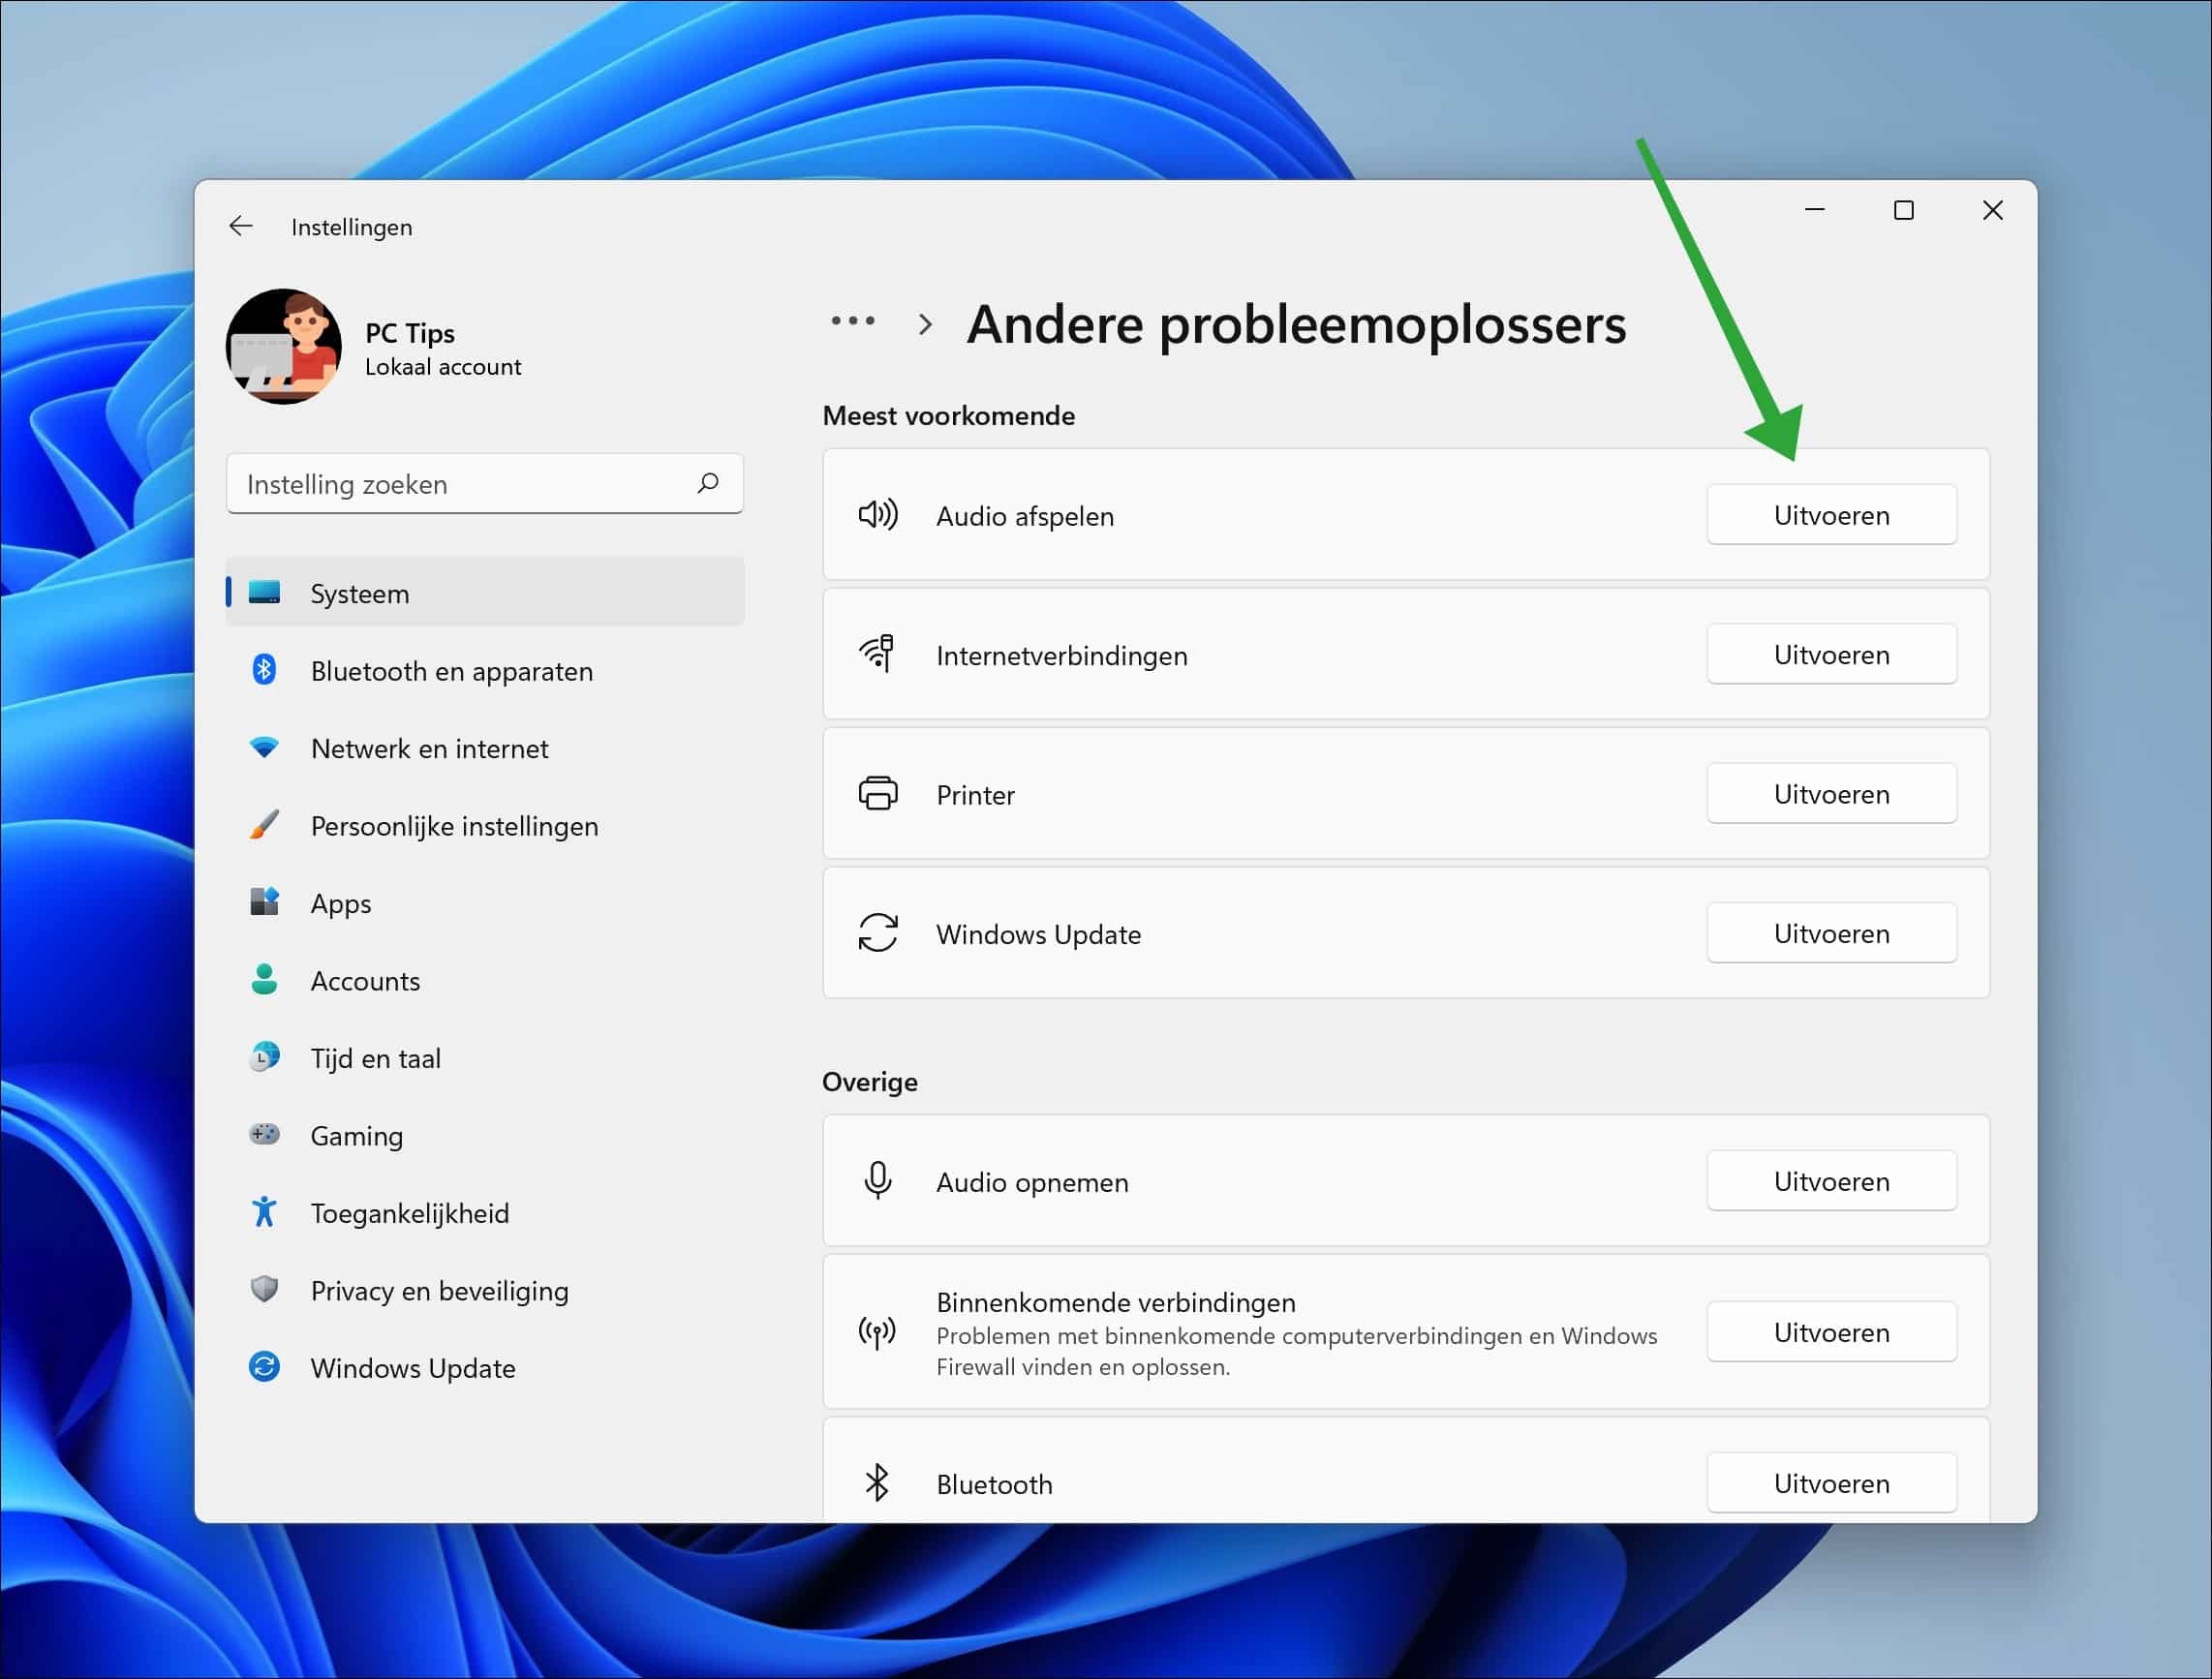Click the Audio afspelen label

pos(1024,516)
